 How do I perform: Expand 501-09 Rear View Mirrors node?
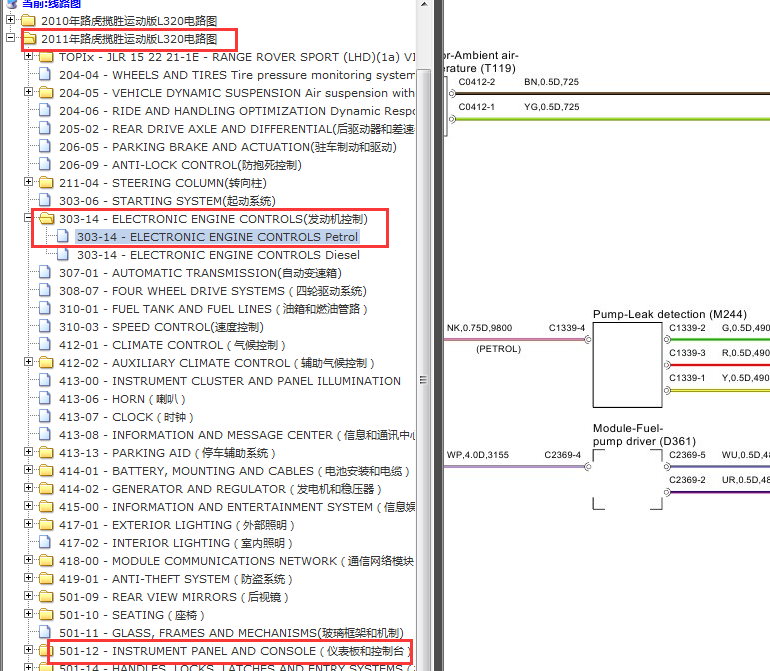[x=28, y=596]
